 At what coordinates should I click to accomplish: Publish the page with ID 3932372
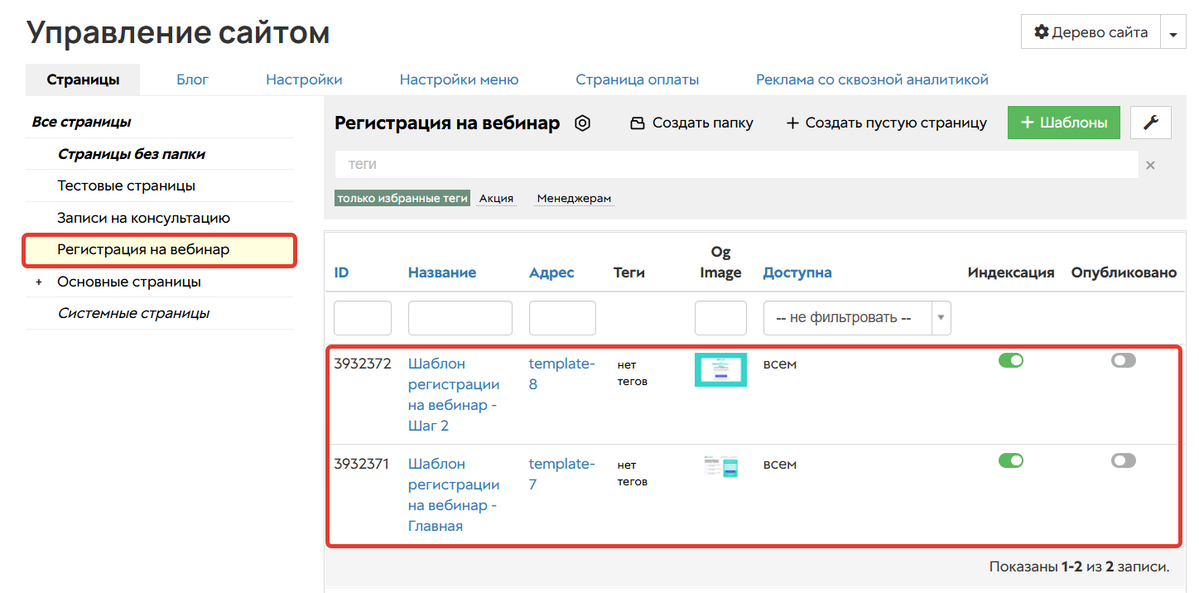pos(1123,361)
